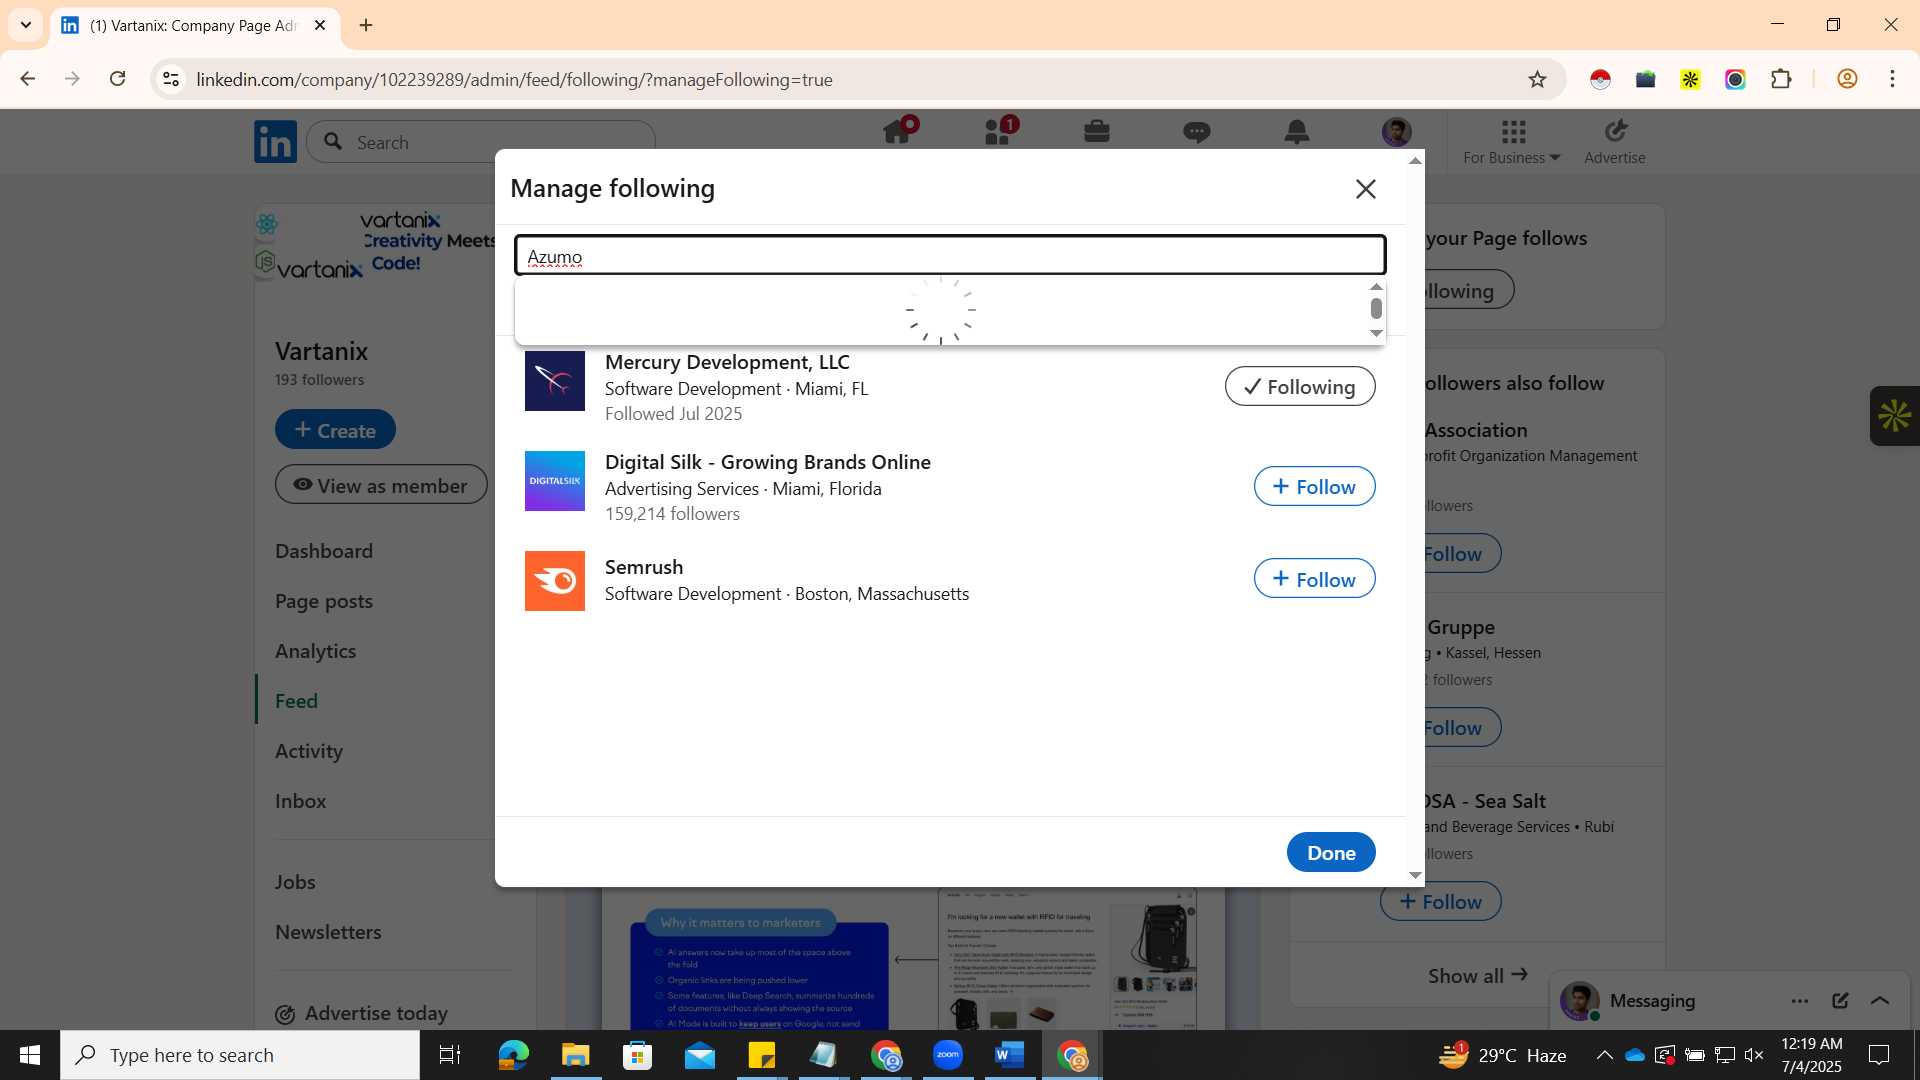Screen dimensions: 1920x1080
Task: Open Digital Silk logo thumbnail
Action: [555, 481]
